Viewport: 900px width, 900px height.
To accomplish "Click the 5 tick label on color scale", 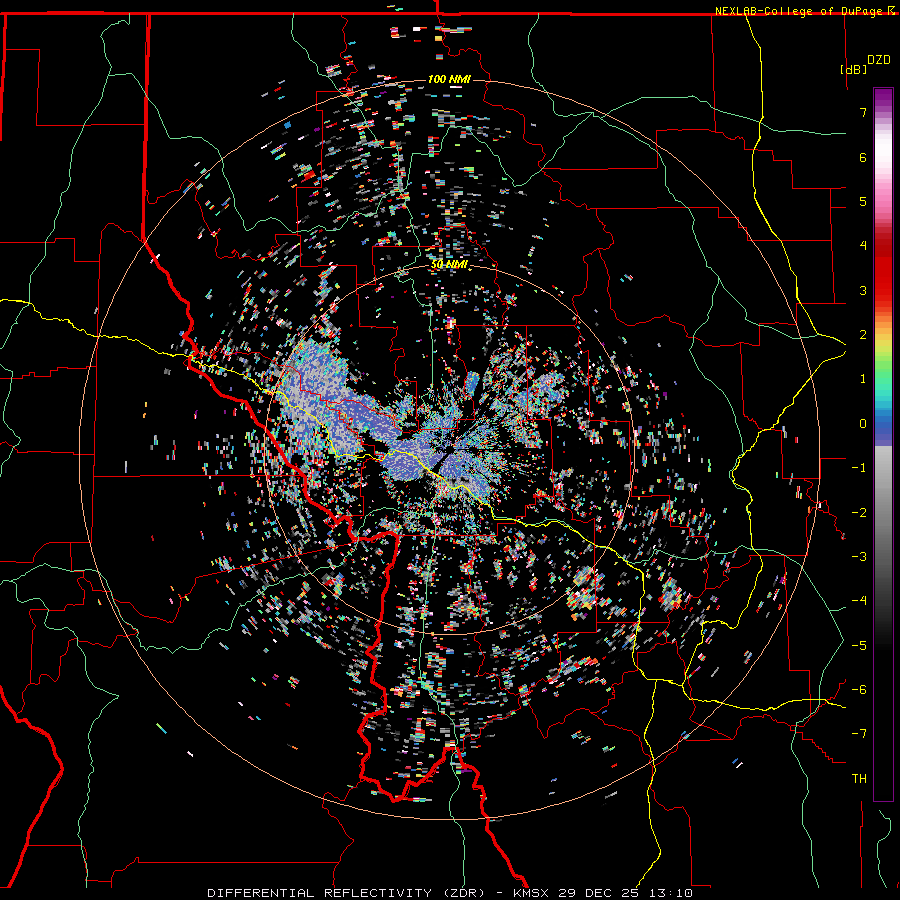I will [x=863, y=201].
